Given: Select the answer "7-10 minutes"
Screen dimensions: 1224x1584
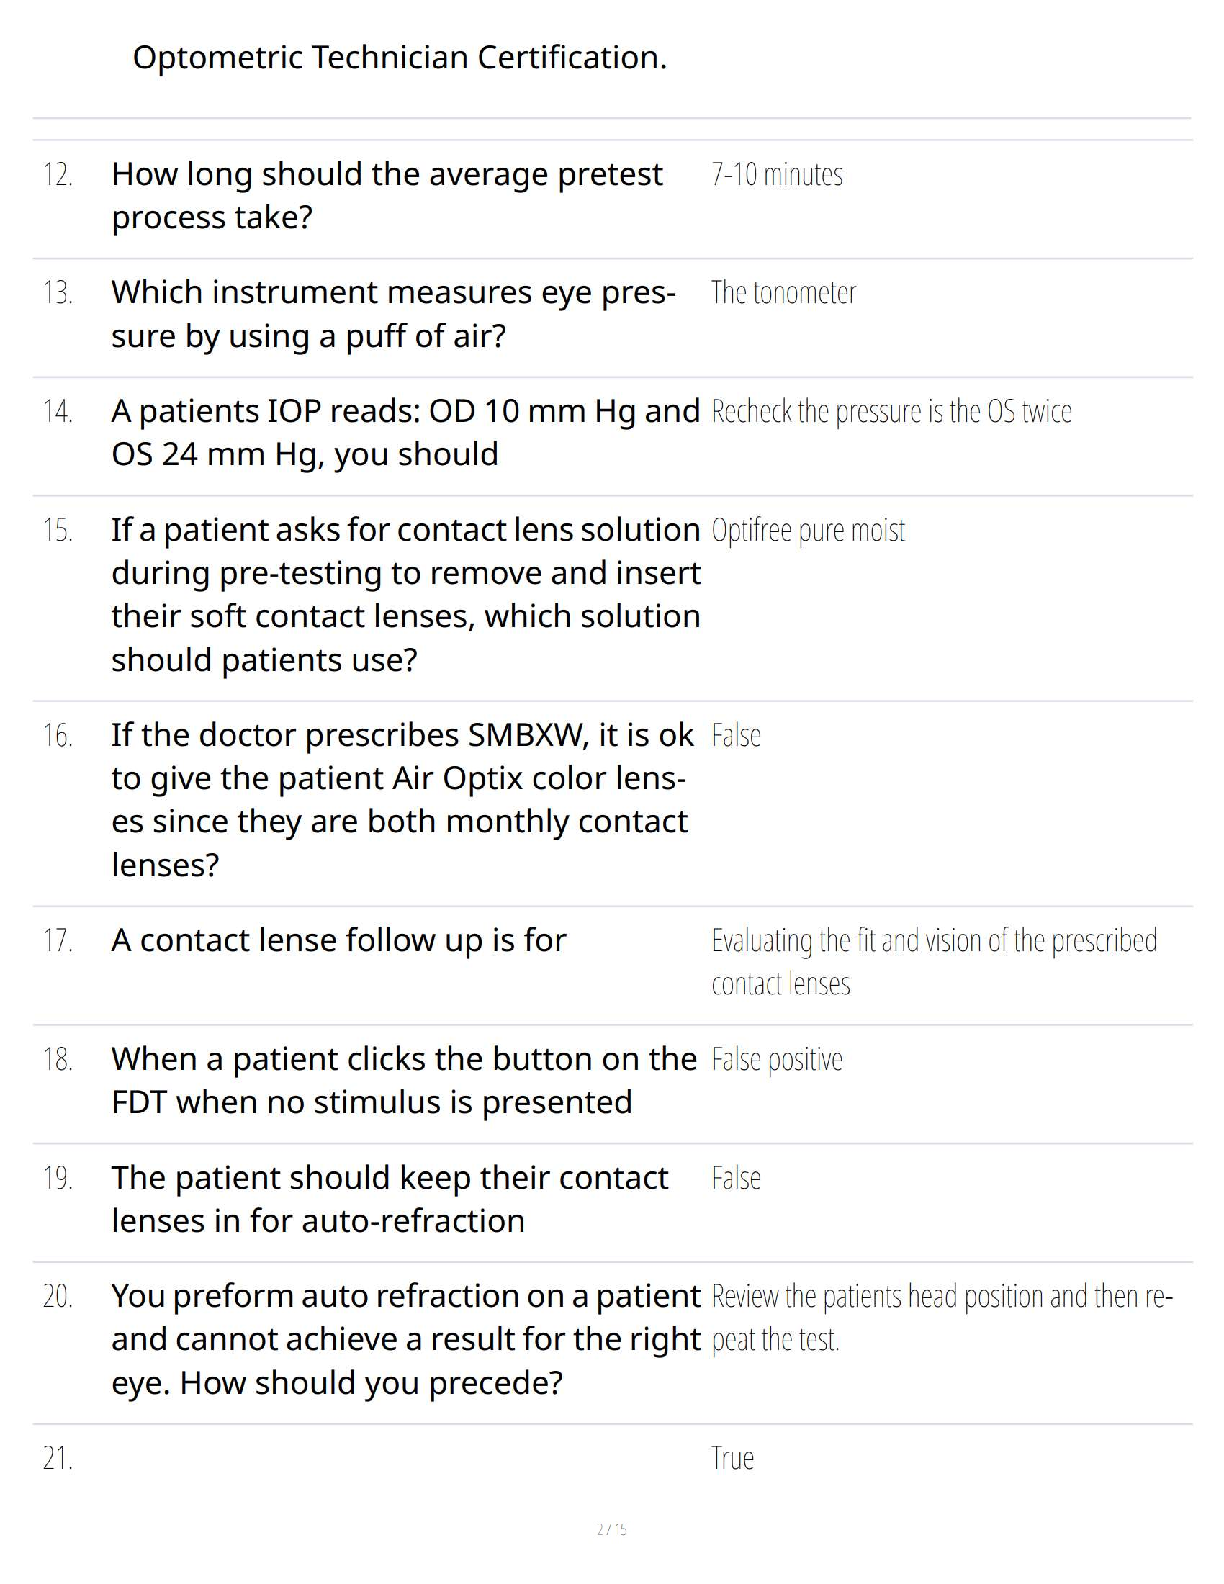Looking at the screenshot, I should coord(777,175).
